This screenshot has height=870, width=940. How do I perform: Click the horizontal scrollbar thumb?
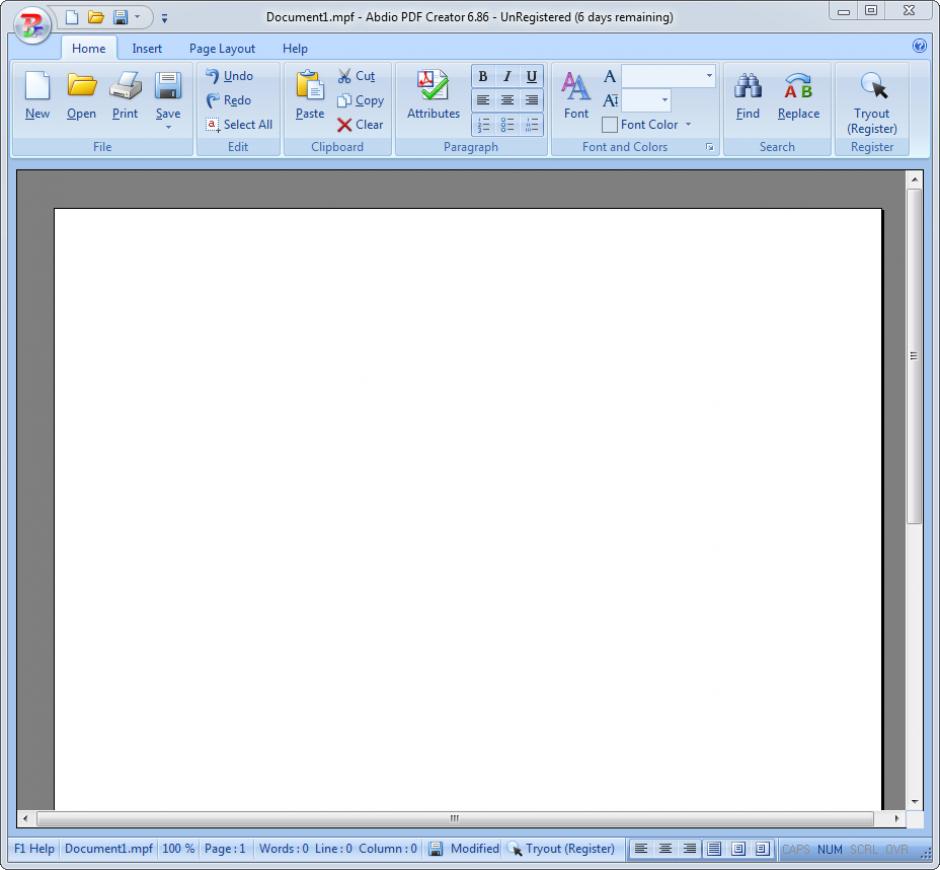[x=454, y=818]
